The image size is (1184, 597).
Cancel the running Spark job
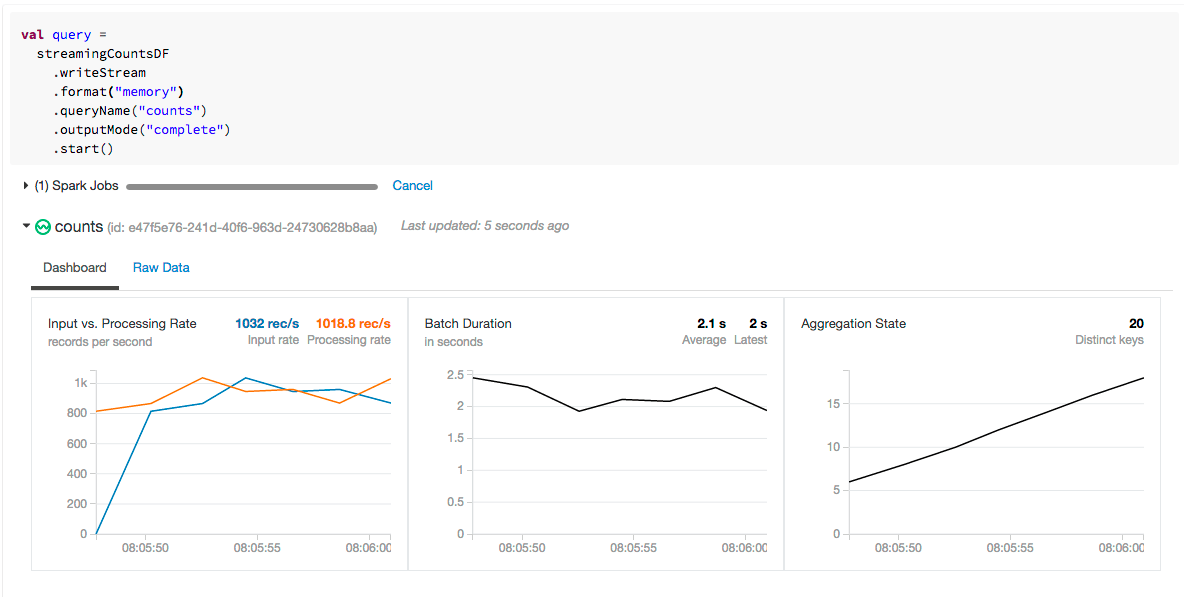412,186
